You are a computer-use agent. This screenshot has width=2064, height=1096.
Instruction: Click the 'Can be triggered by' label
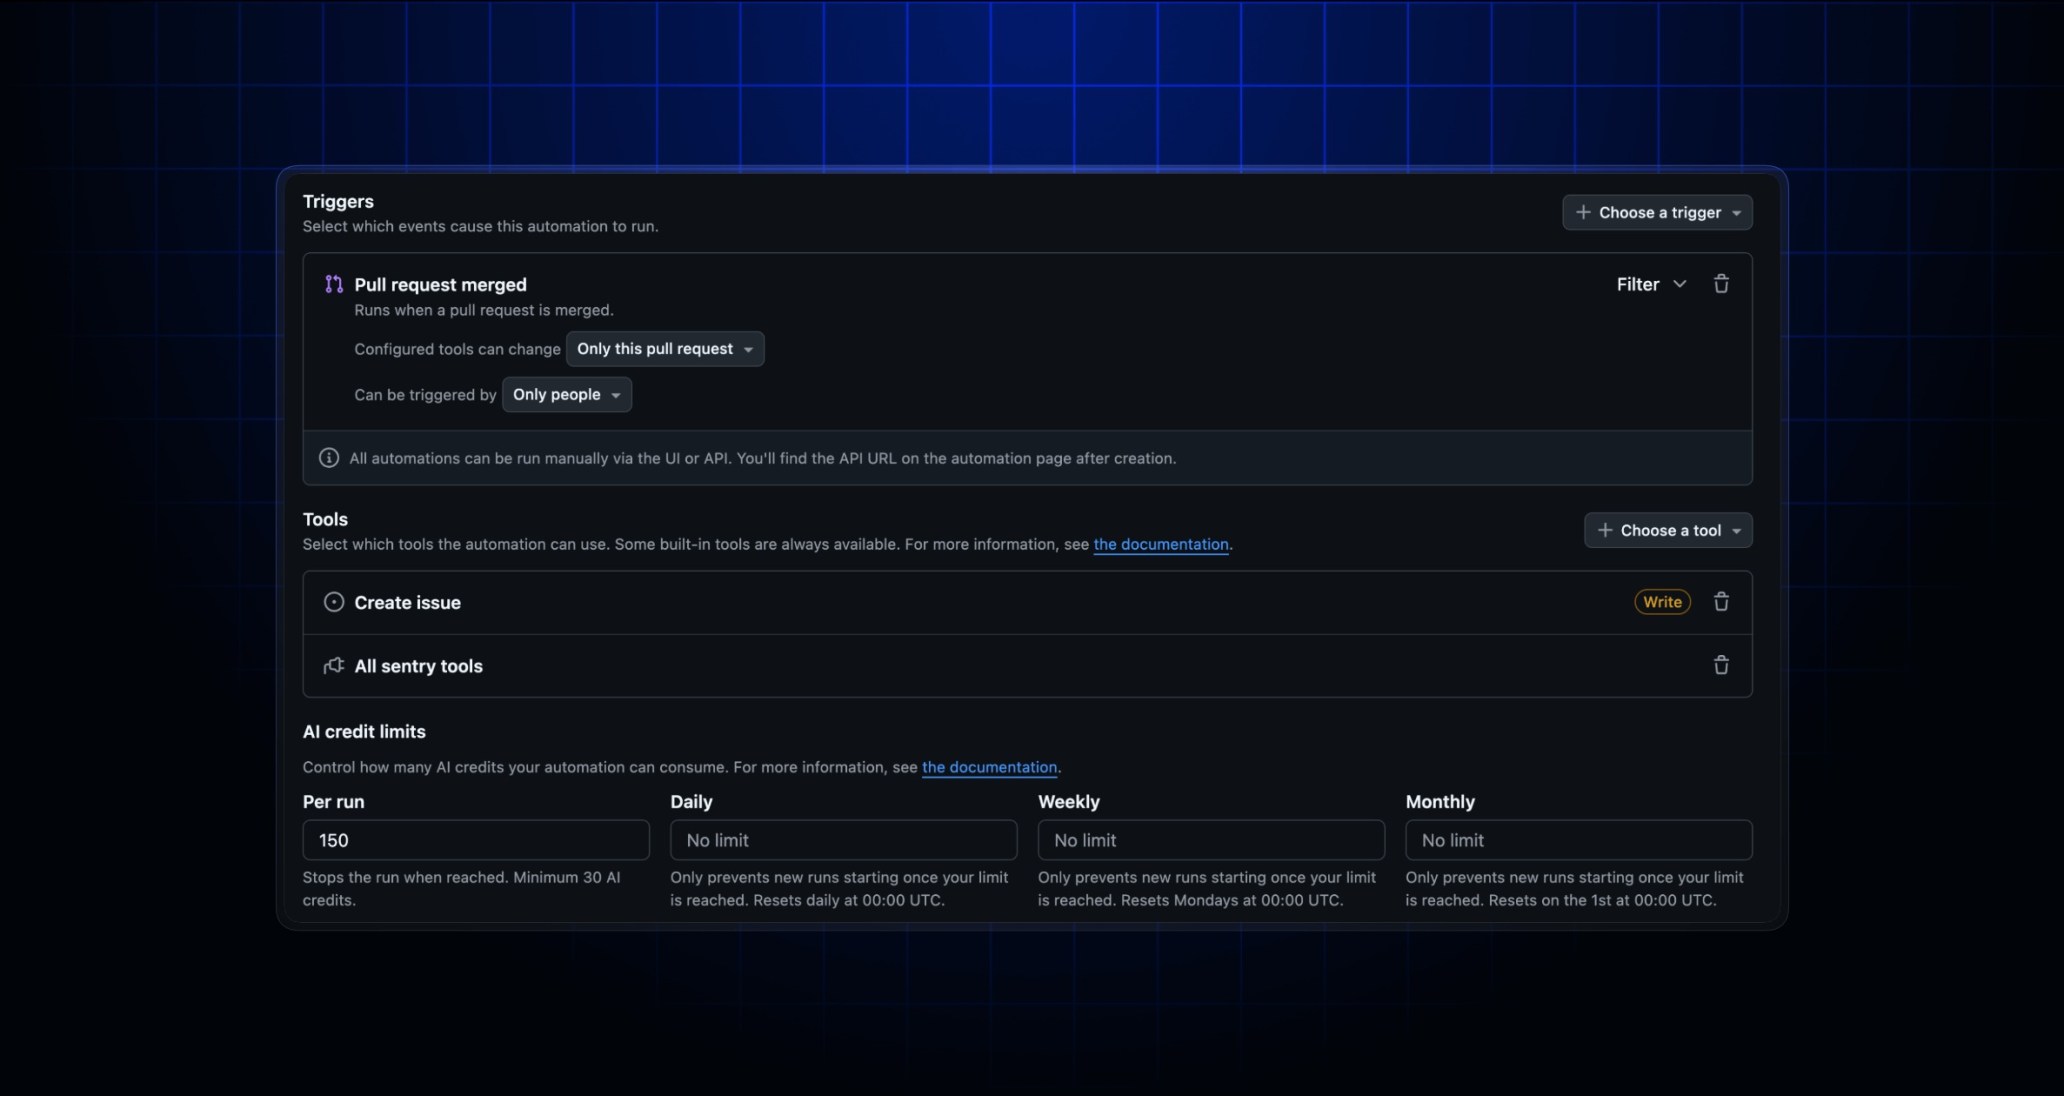(425, 395)
